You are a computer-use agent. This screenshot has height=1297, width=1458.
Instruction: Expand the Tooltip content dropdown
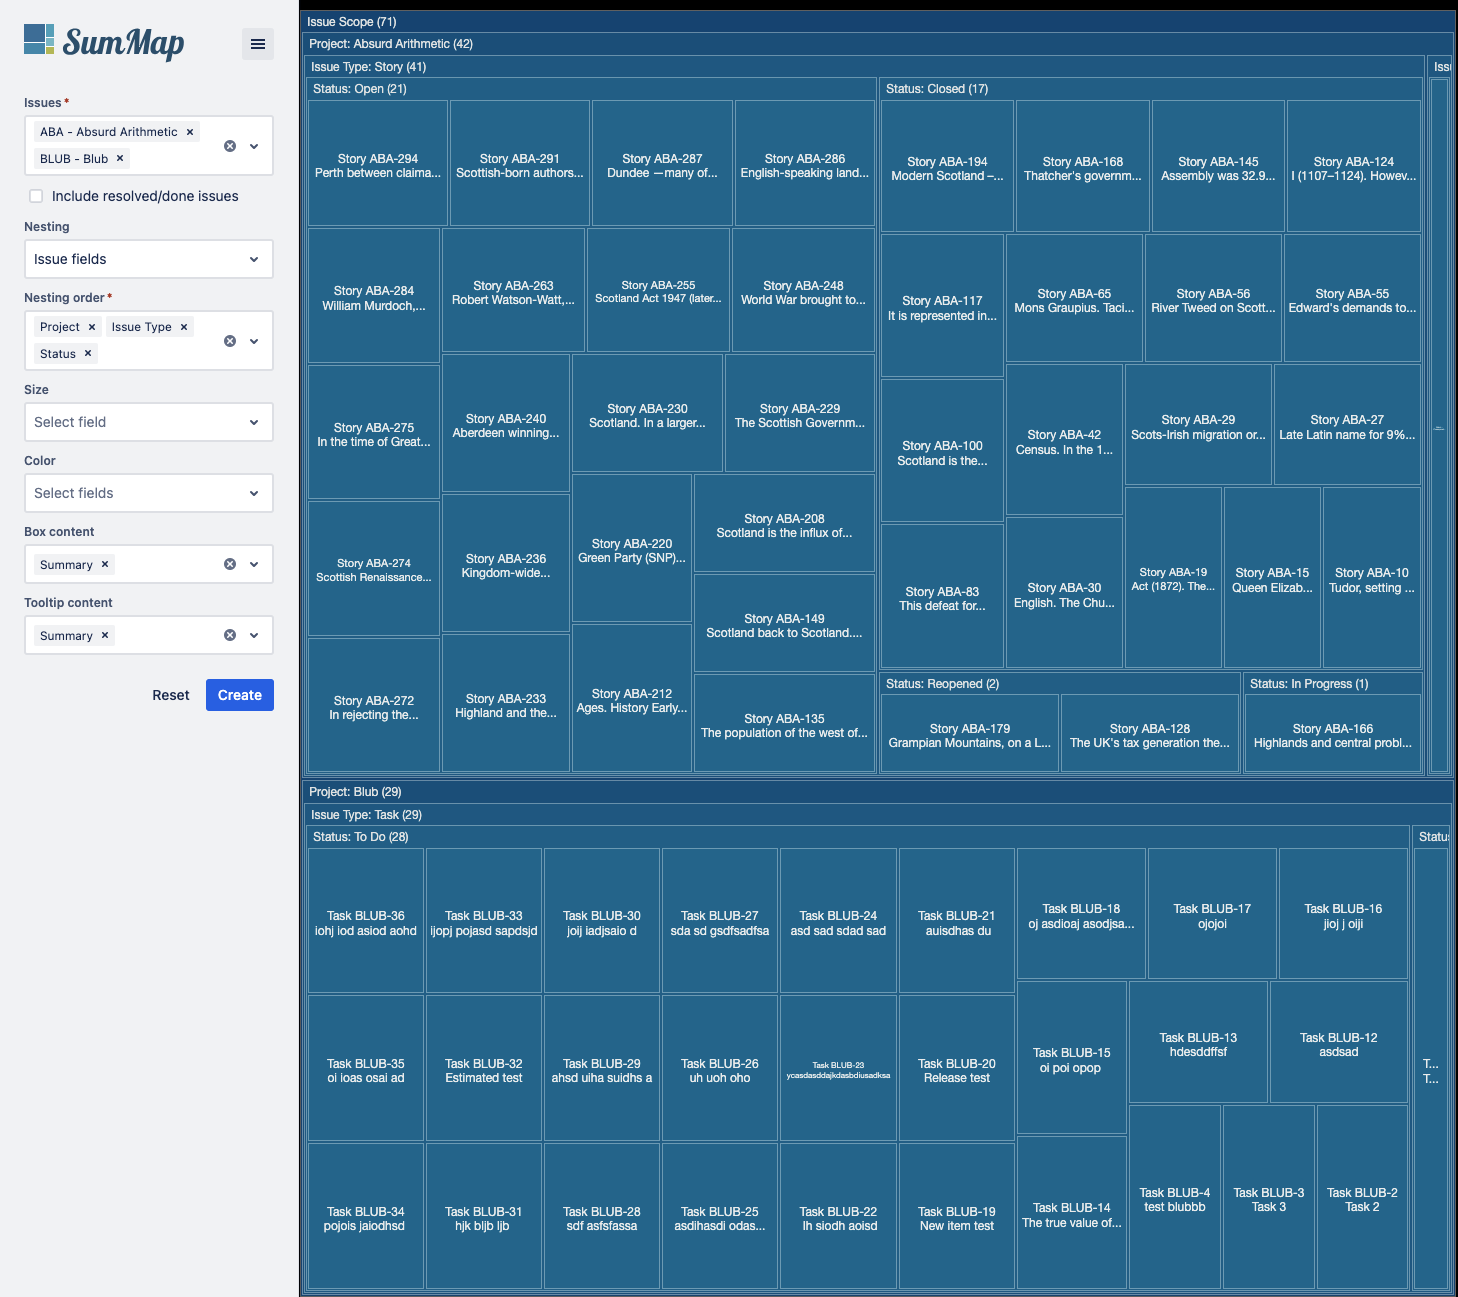[254, 635]
